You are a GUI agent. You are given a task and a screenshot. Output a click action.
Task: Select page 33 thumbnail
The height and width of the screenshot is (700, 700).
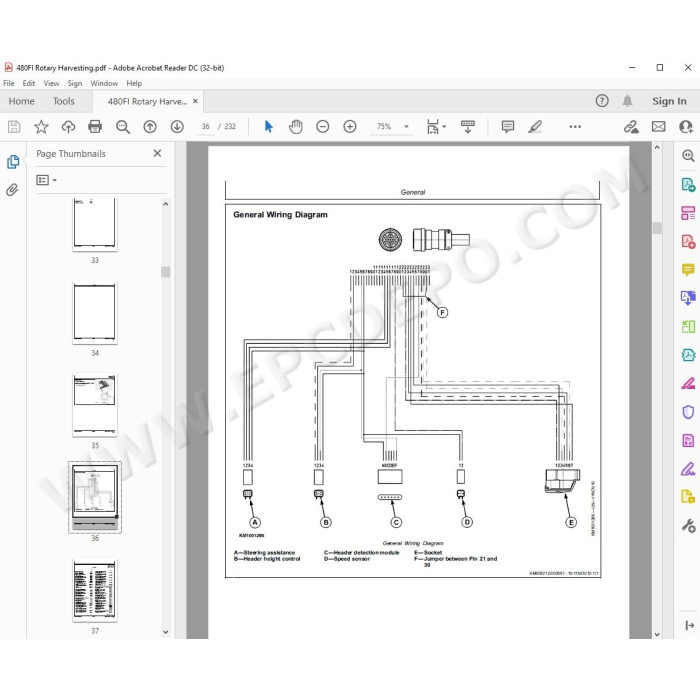click(95, 224)
